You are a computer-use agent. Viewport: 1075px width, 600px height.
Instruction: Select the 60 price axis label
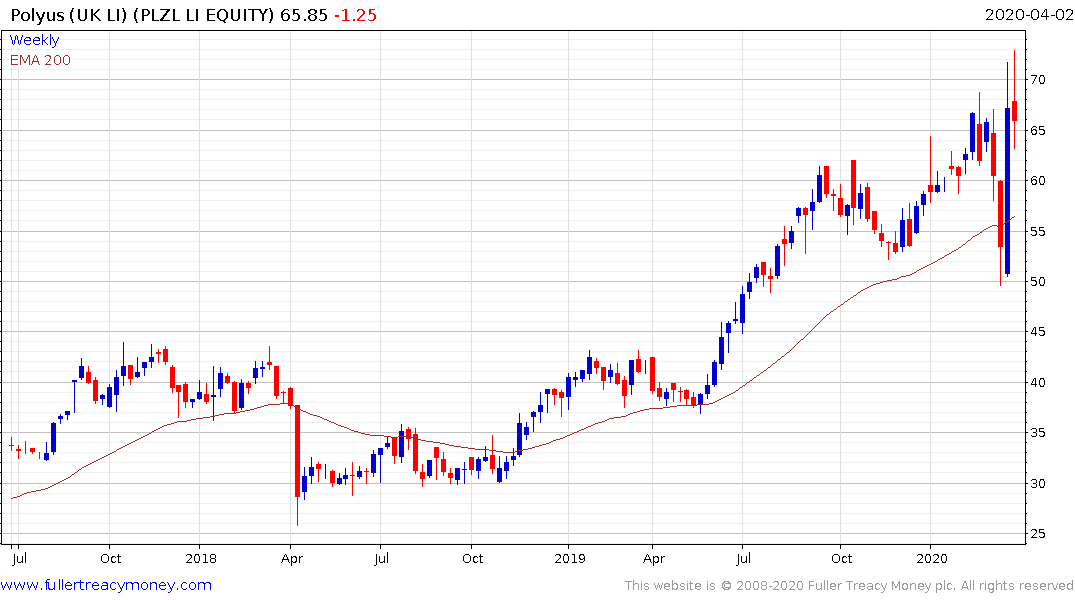coord(1037,180)
